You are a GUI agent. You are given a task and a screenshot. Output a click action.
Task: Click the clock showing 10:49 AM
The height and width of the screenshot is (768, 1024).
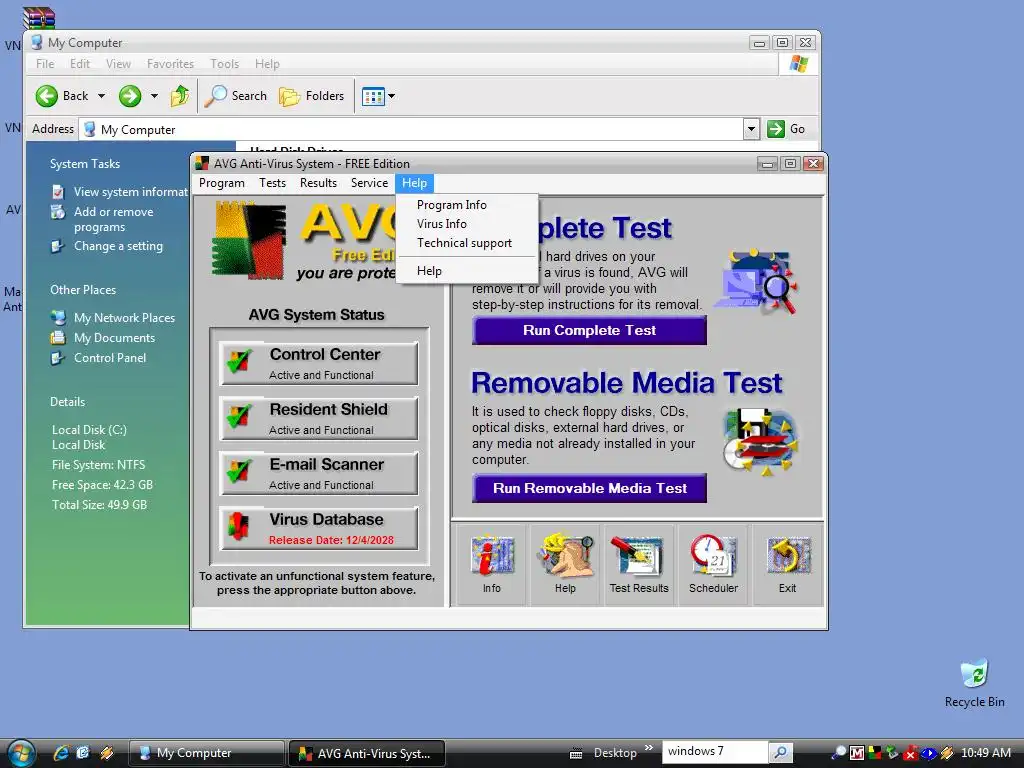coord(985,753)
